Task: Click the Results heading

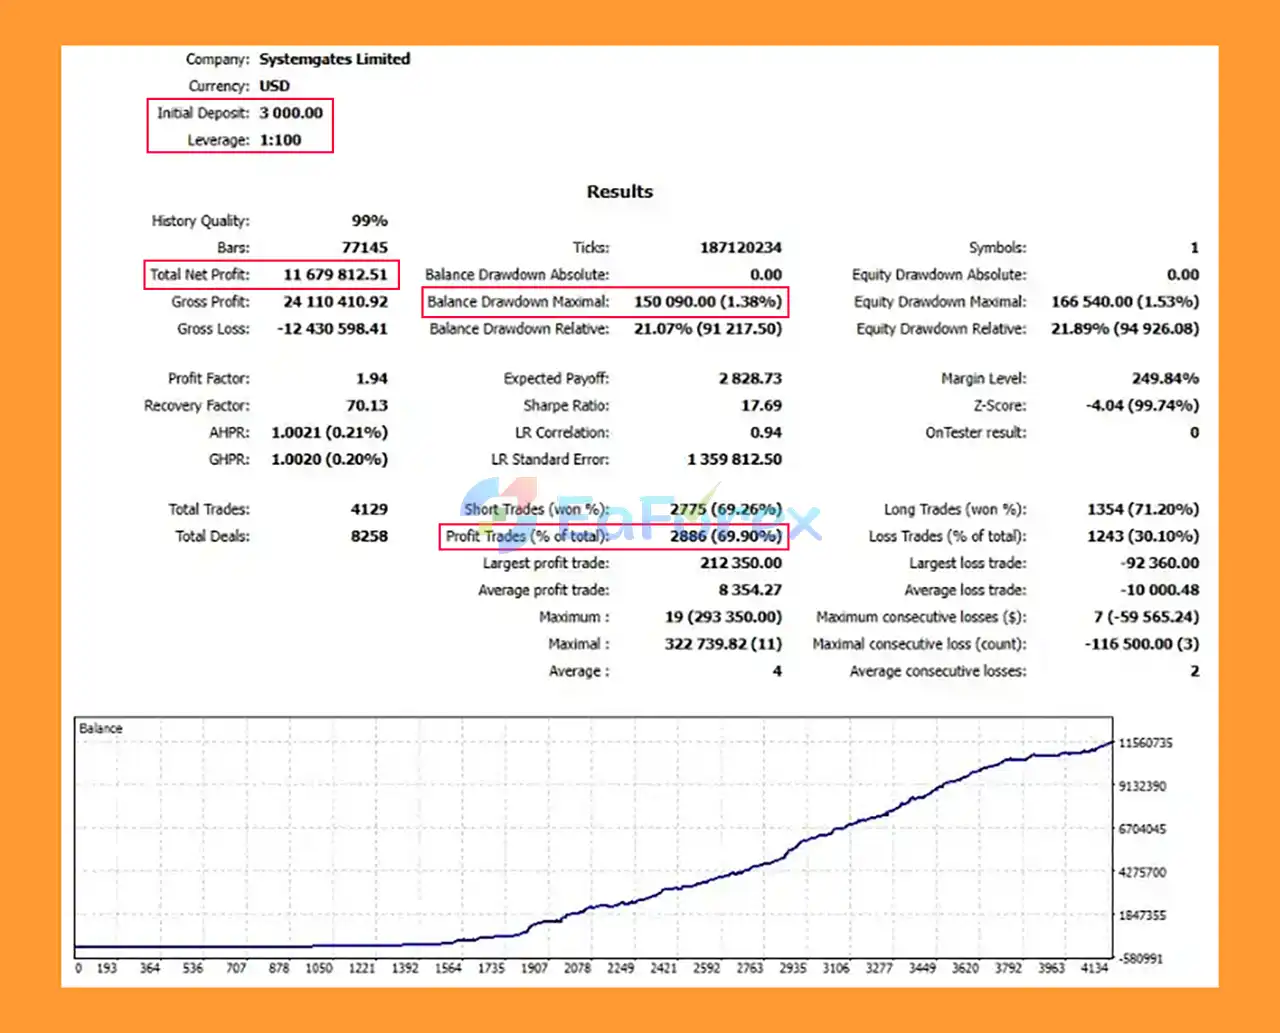Action: click(619, 192)
